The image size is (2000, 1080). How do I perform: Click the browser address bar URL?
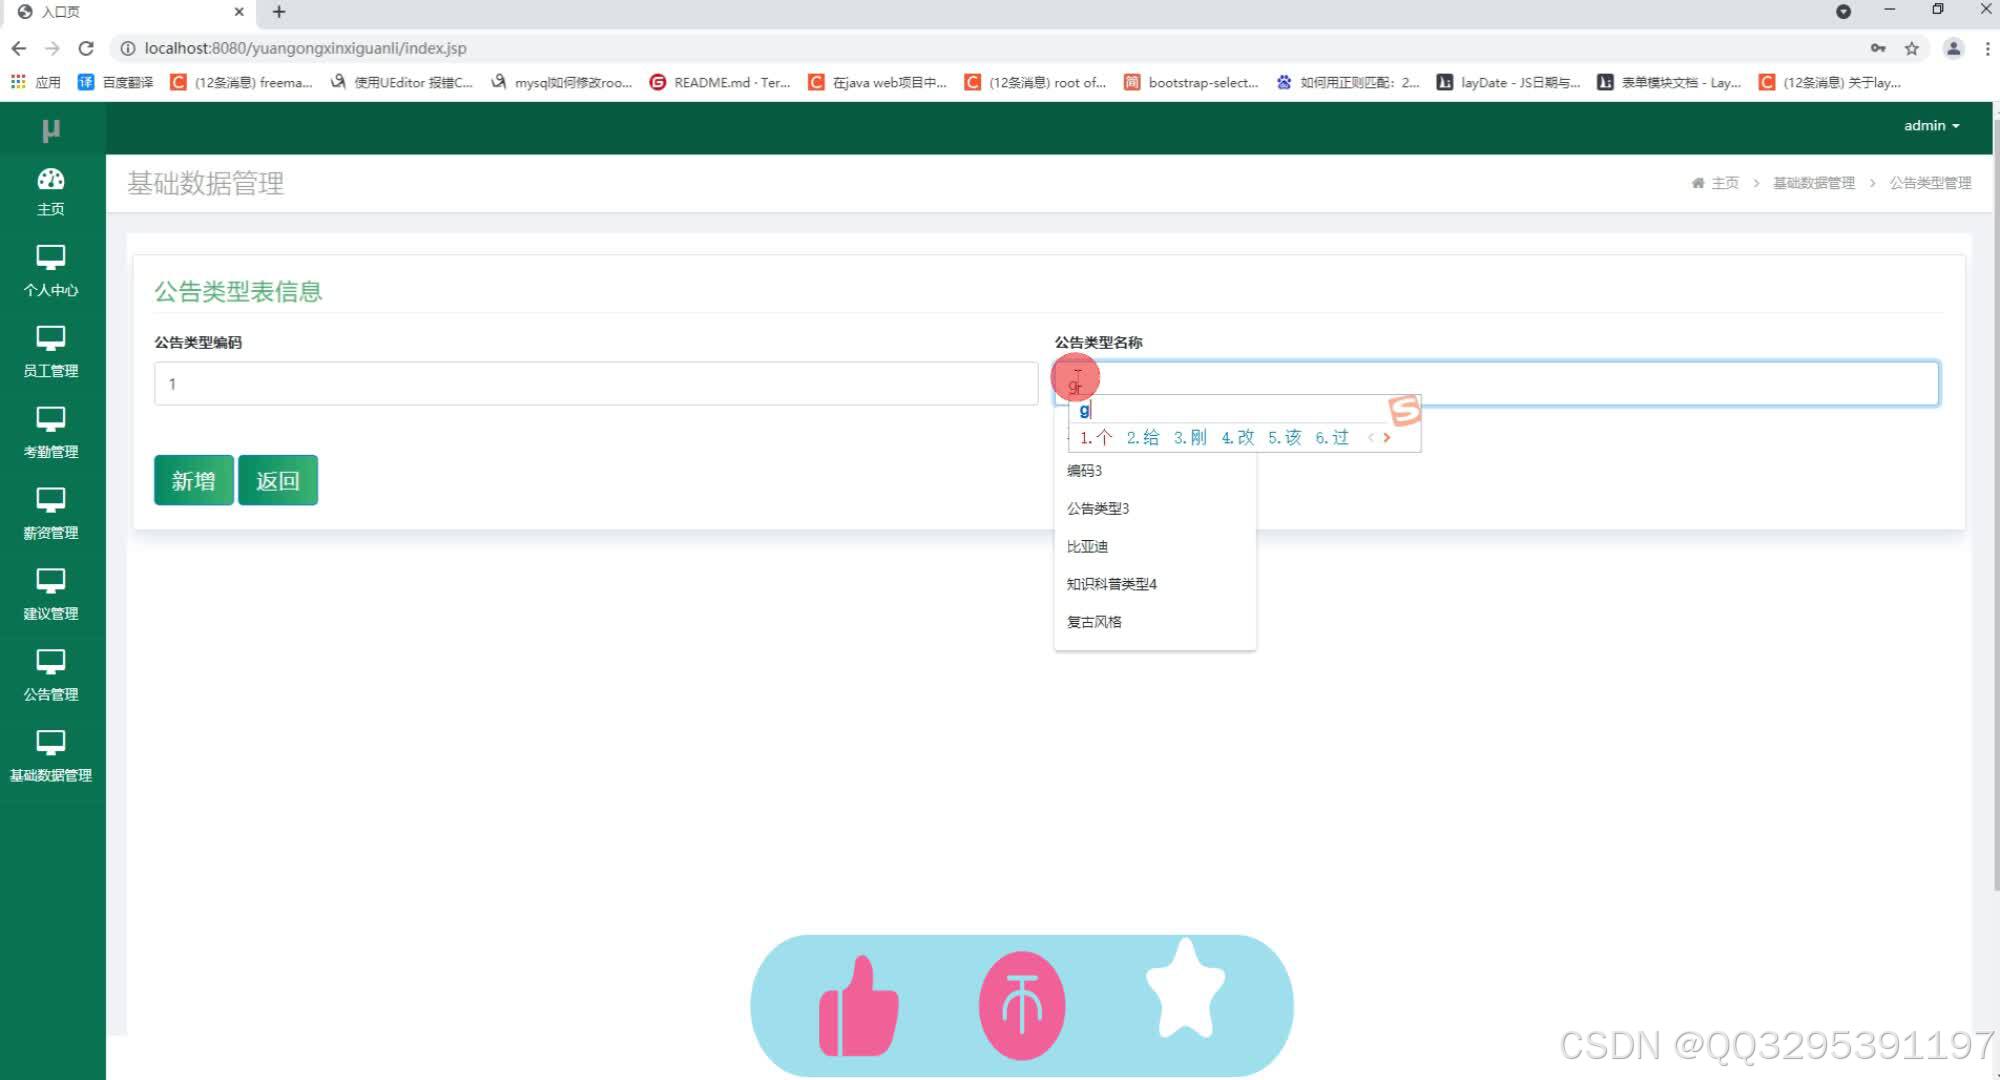coord(305,48)
